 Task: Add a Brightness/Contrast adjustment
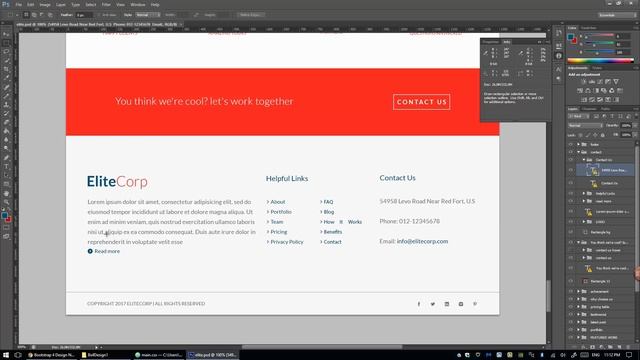pyautogui.click(x=584, y=82)
